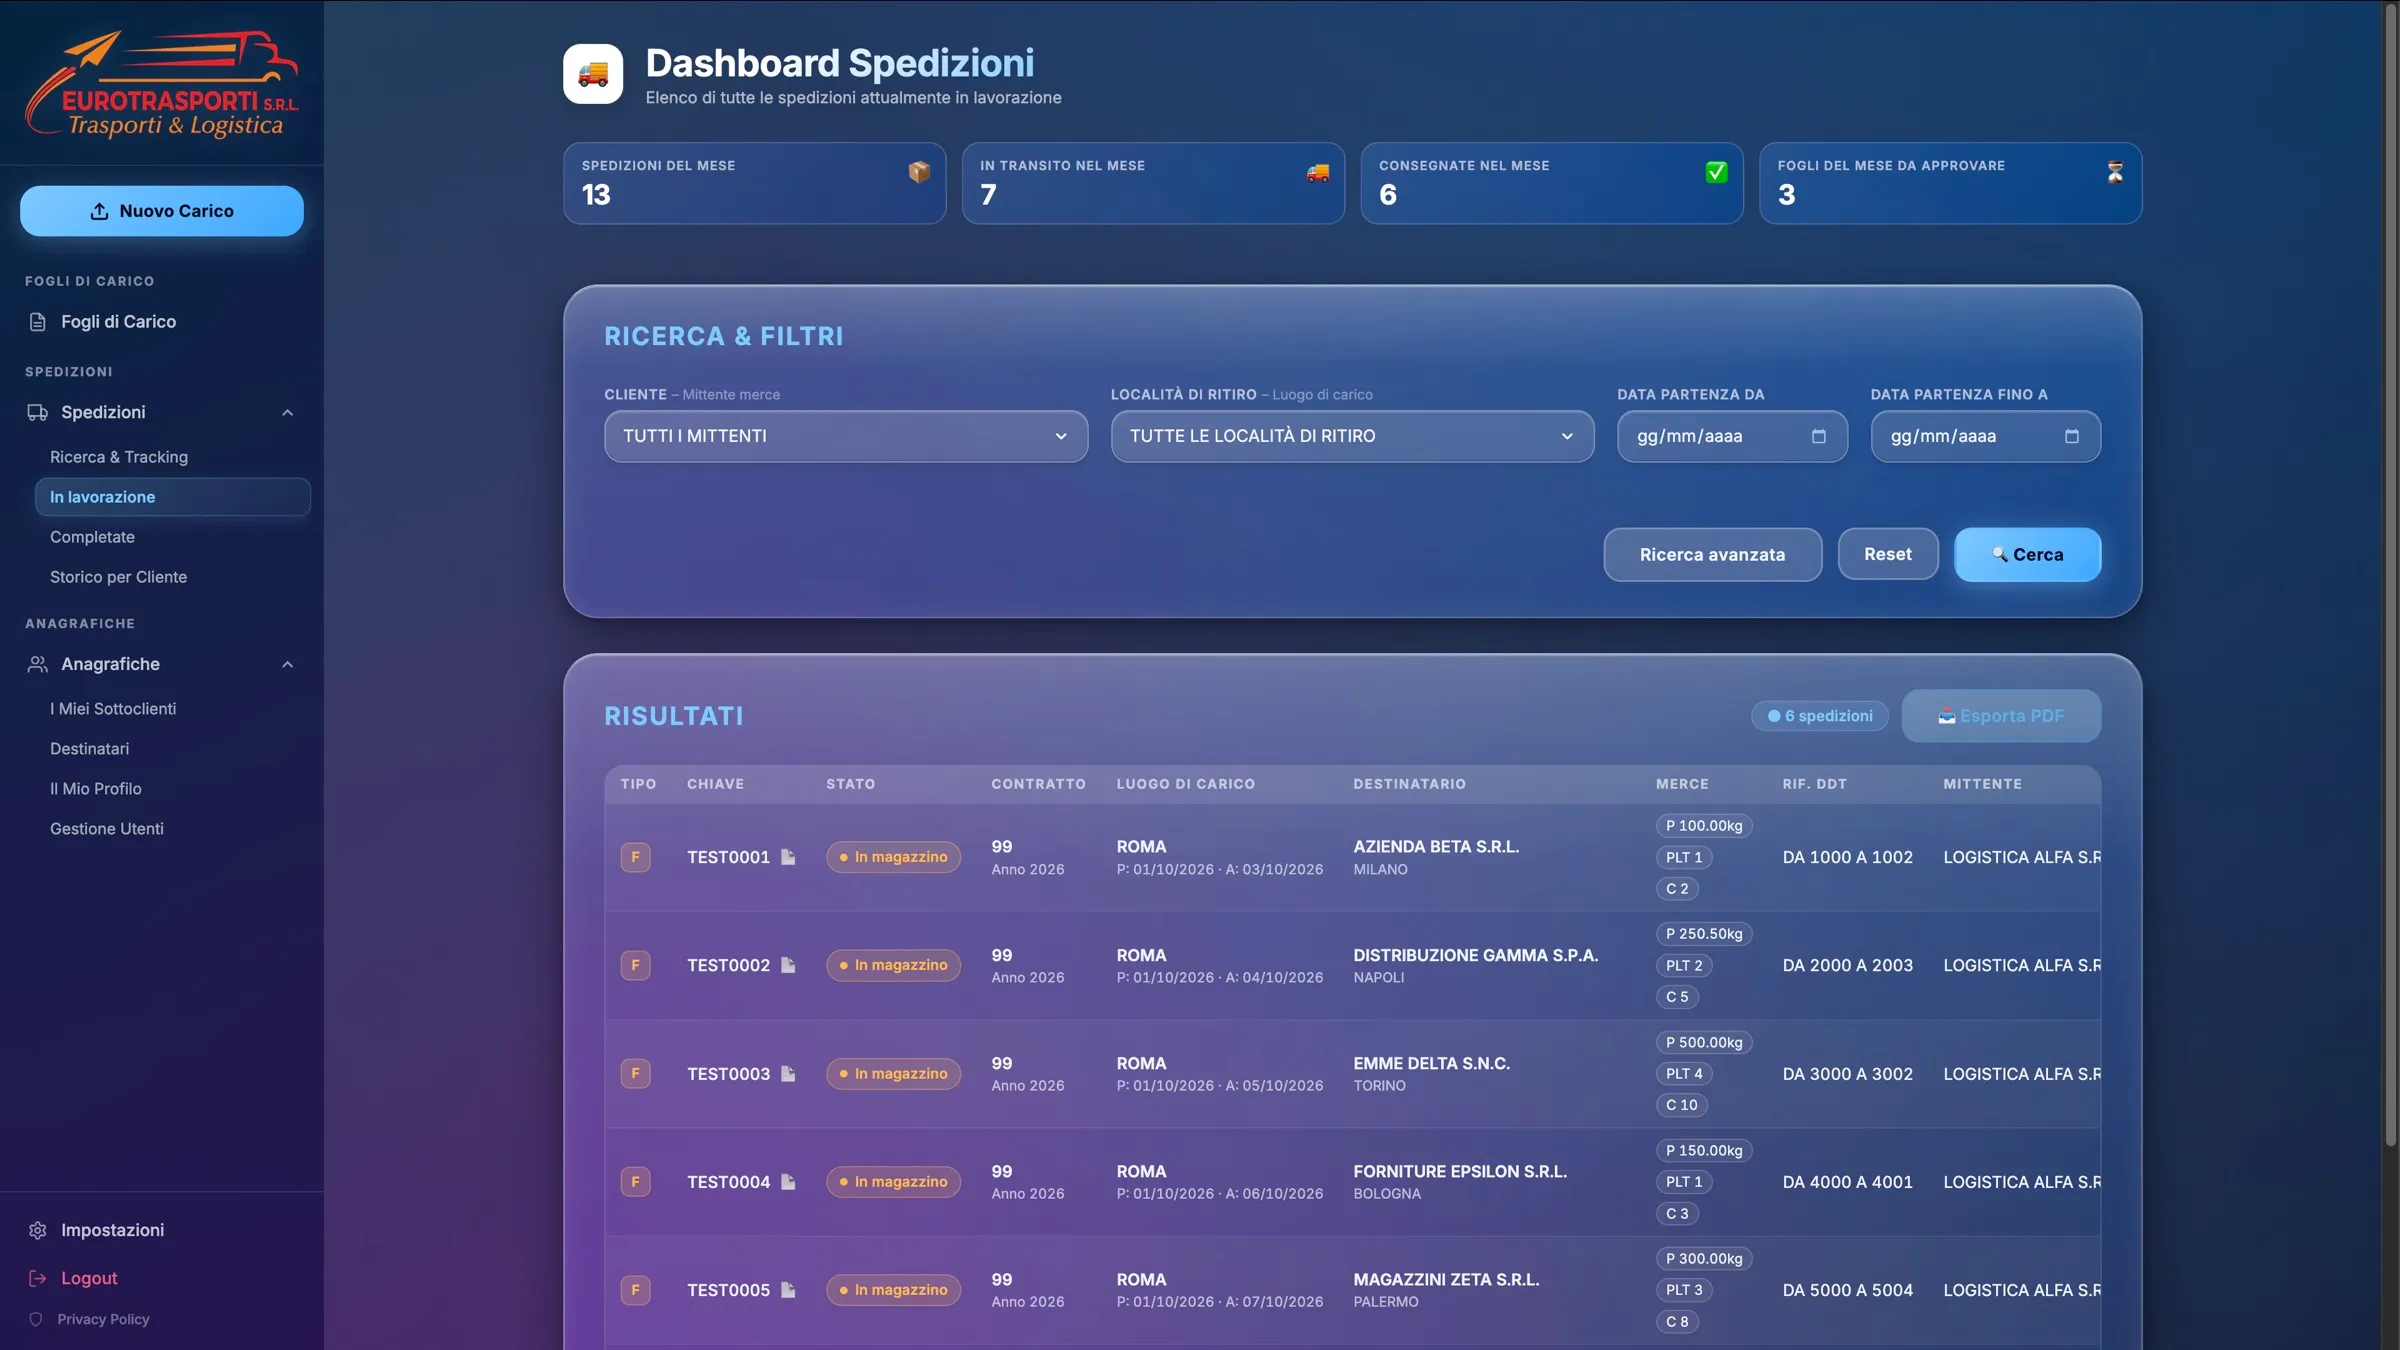Open Impostazioni settings
Screen dimensions: 2400x1350
click(112, 1230)
